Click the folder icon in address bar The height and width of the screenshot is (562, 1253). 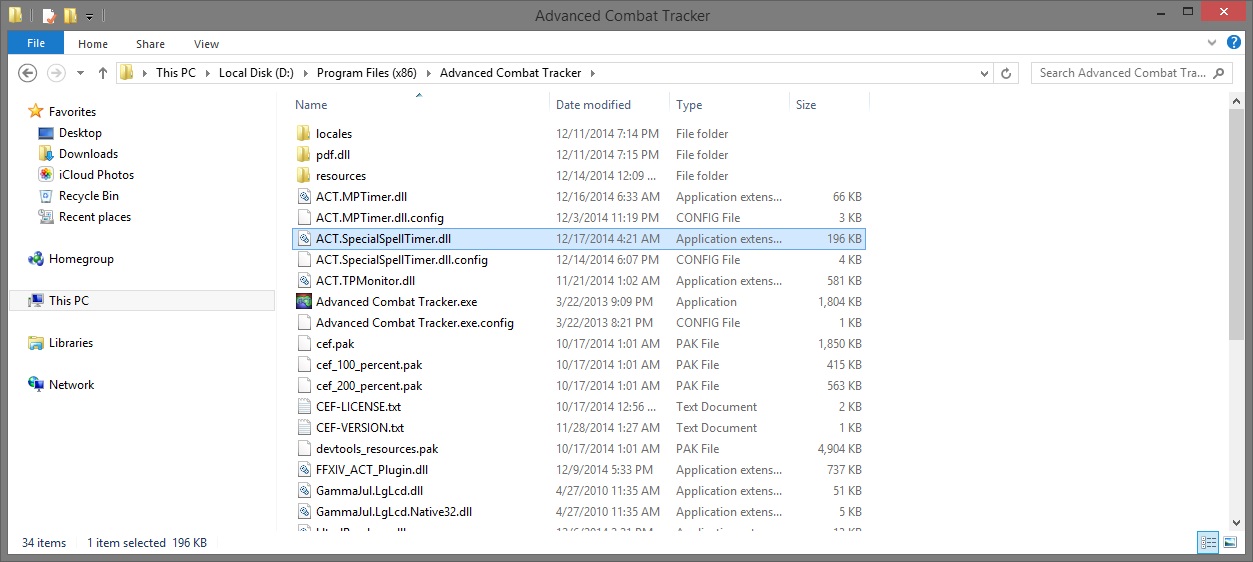point(126,73)
